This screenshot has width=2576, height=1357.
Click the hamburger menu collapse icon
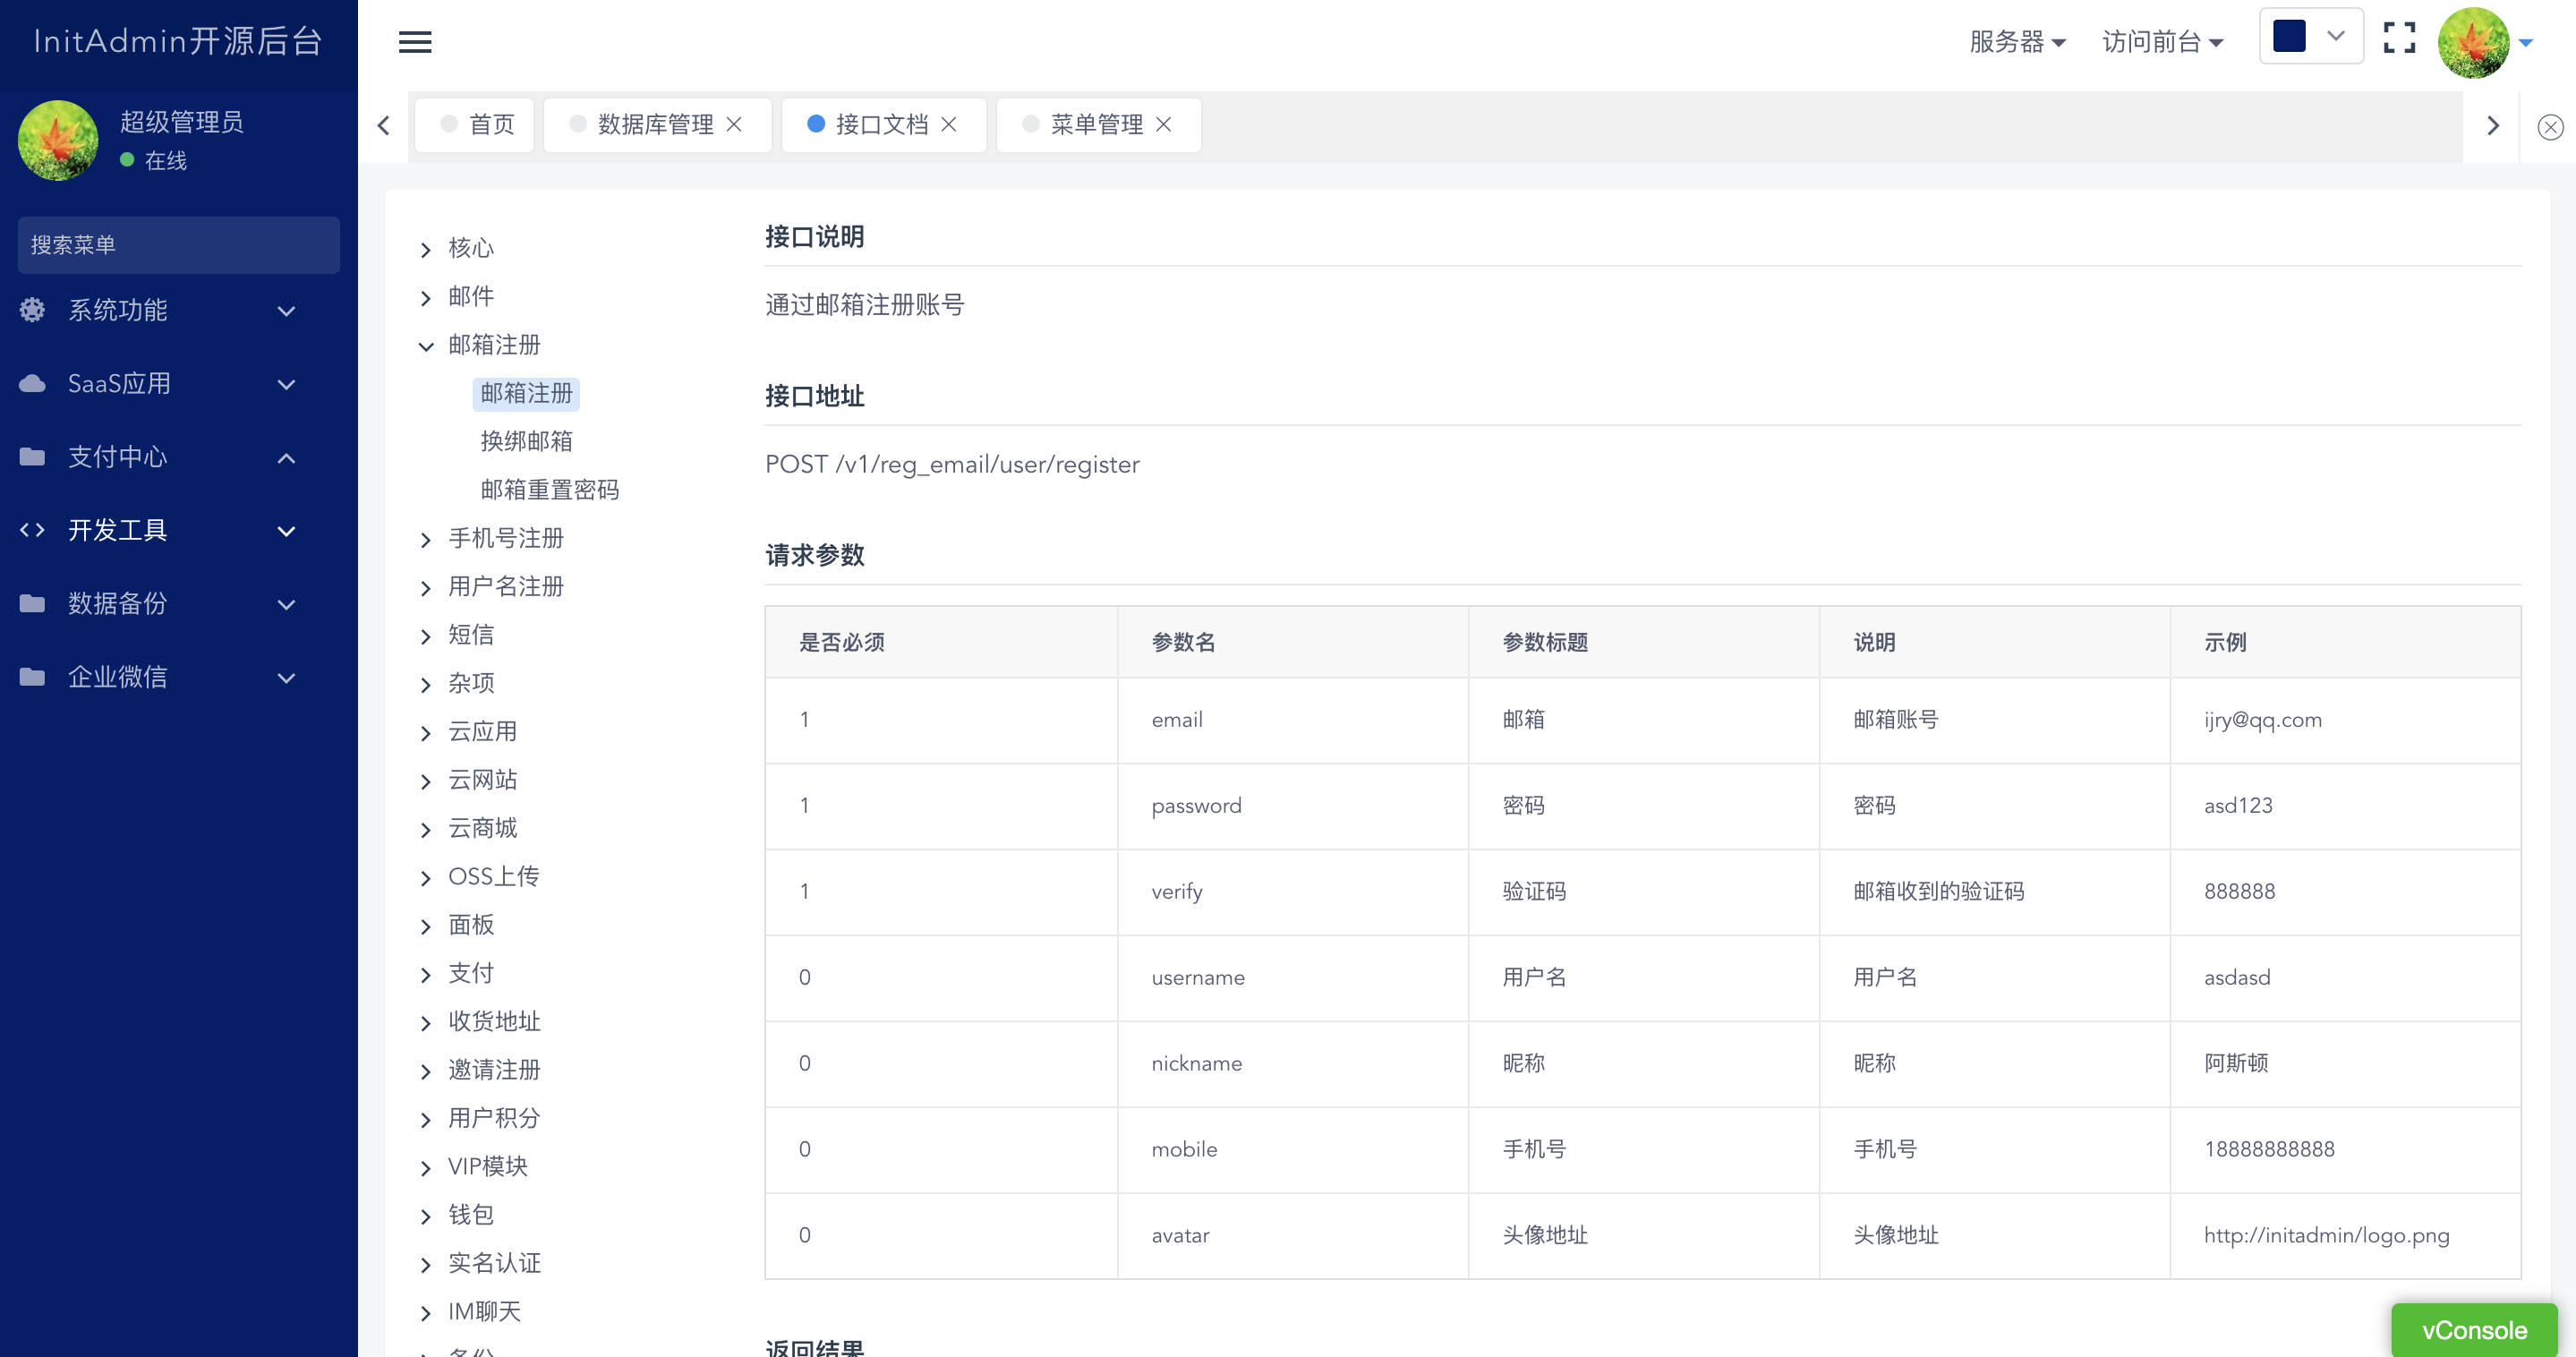click(x=415, y=42)
